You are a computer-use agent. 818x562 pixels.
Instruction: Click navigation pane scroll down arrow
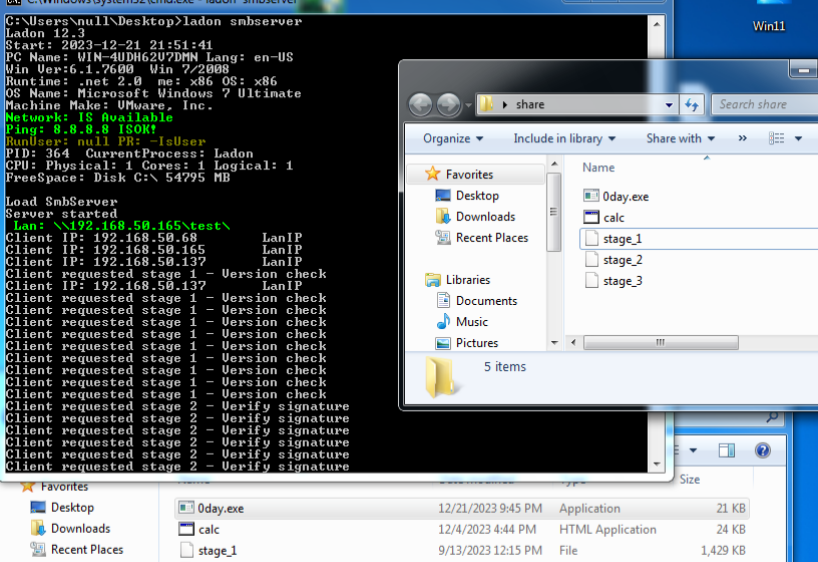tap(554, 343)
